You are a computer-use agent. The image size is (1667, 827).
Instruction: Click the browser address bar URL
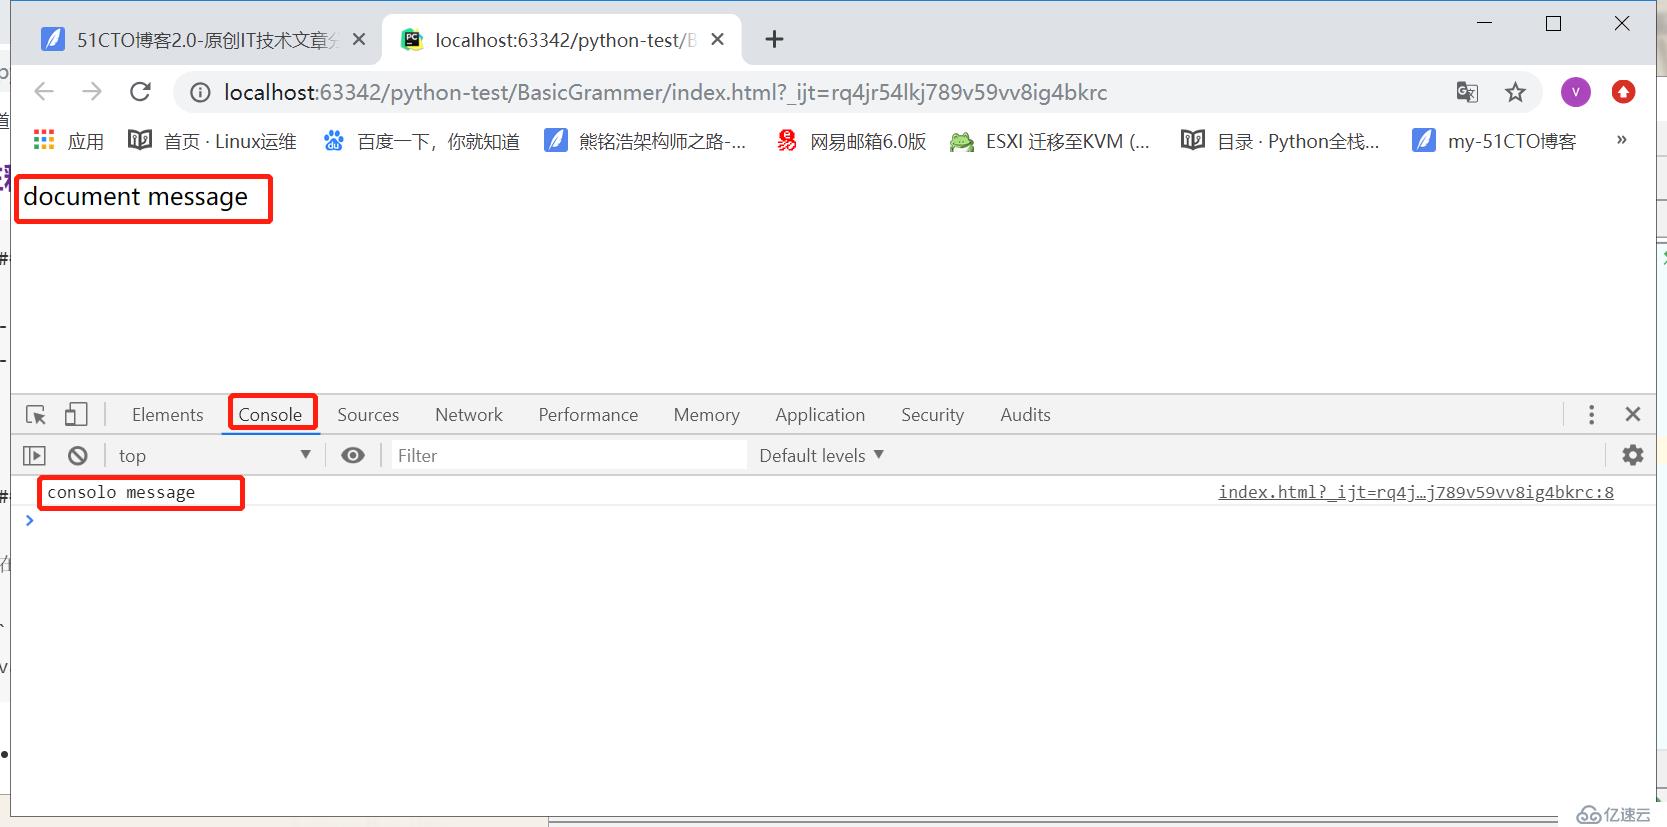(x=665, y=93)
